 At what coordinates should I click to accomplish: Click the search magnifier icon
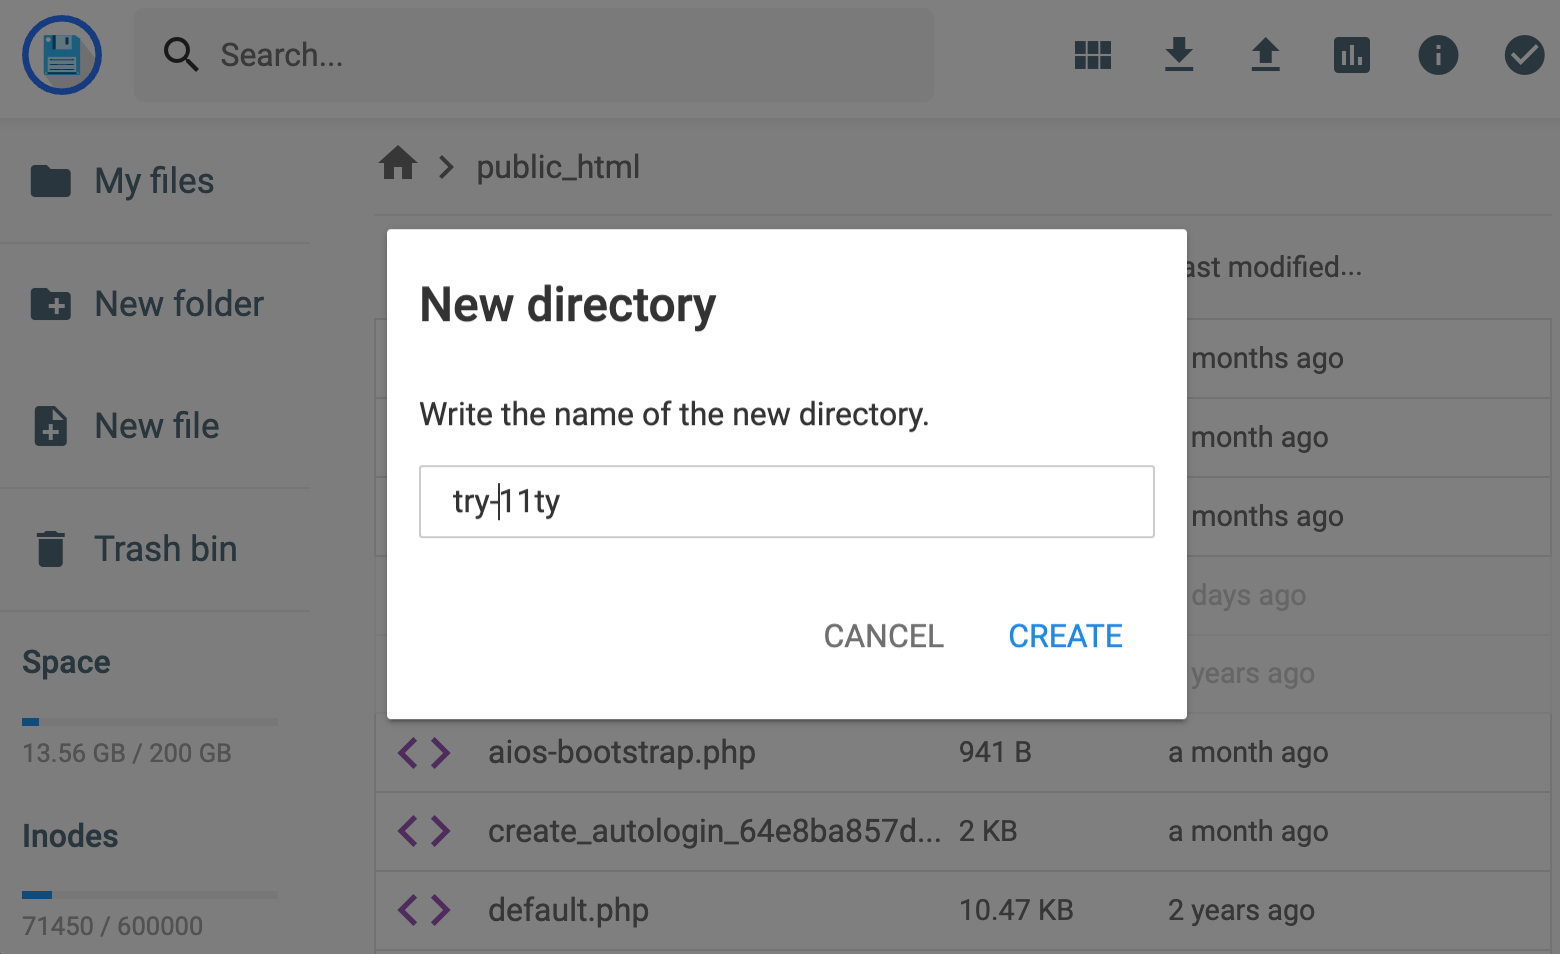point(181,55)
